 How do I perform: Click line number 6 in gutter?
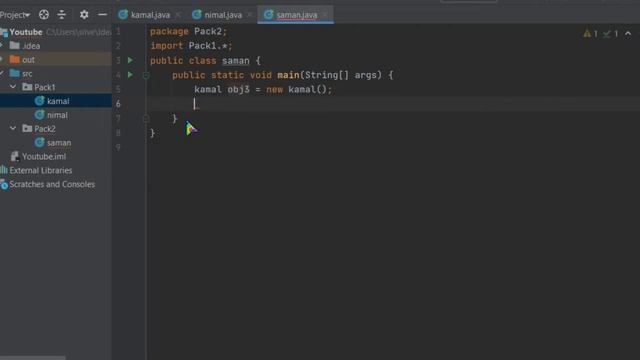[x=118, y=104]
